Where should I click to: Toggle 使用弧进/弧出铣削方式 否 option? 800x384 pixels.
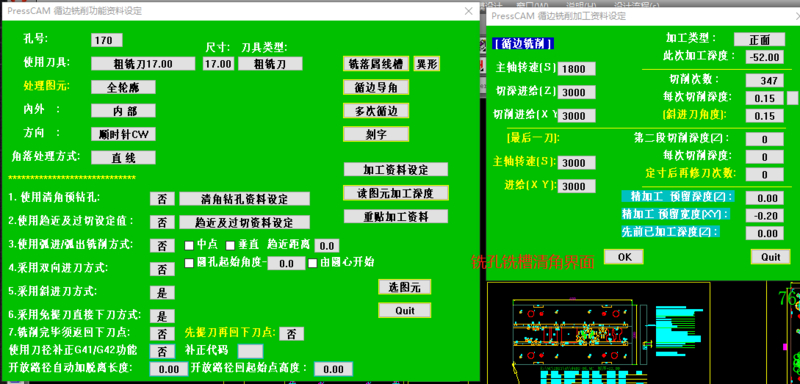[162, 246]
